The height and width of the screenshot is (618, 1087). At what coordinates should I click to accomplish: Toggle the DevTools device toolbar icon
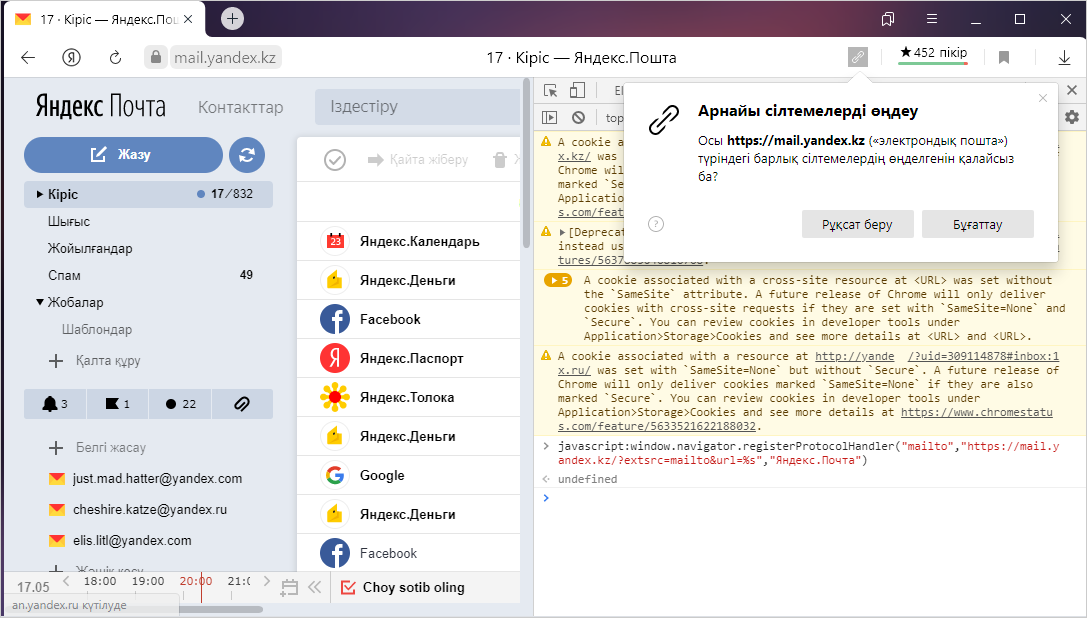click(577, 91)
